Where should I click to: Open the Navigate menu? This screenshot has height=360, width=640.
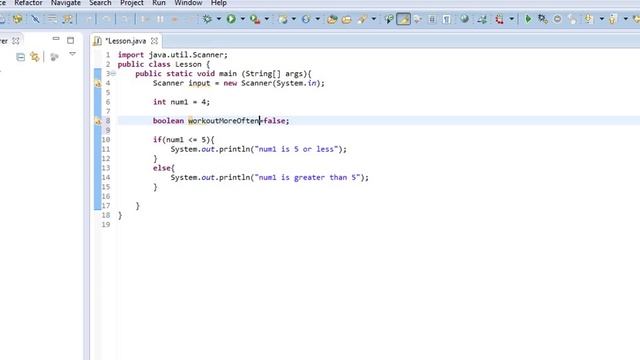65,3
